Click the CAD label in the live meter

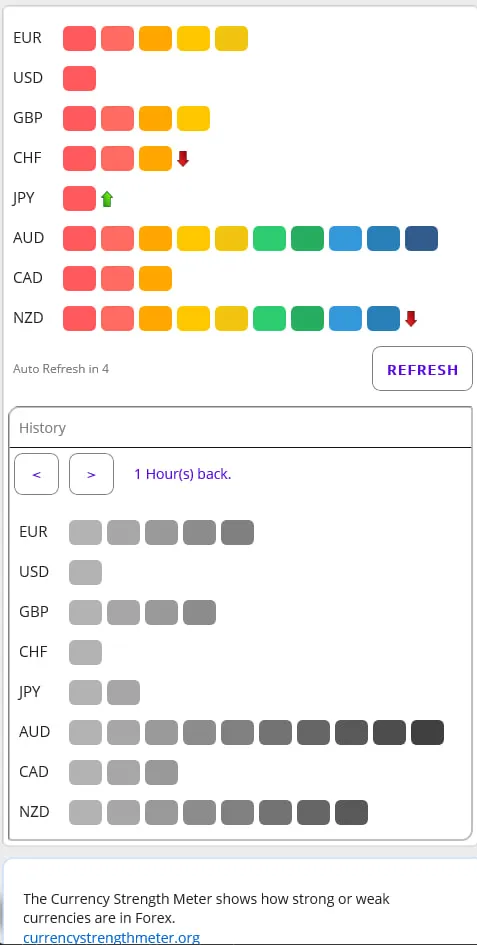(x=28, y=278)
